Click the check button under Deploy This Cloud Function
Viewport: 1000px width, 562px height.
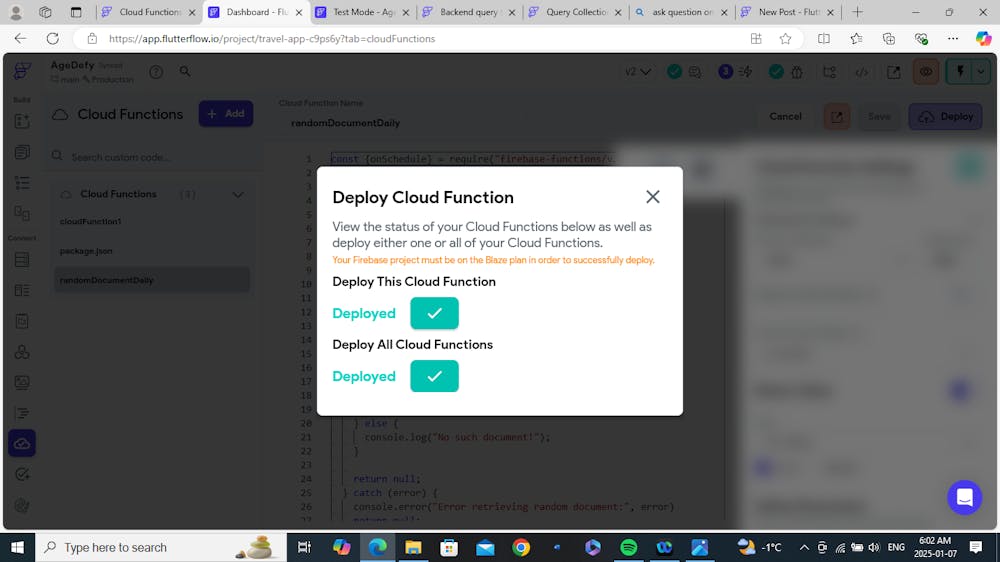(434, 313)
